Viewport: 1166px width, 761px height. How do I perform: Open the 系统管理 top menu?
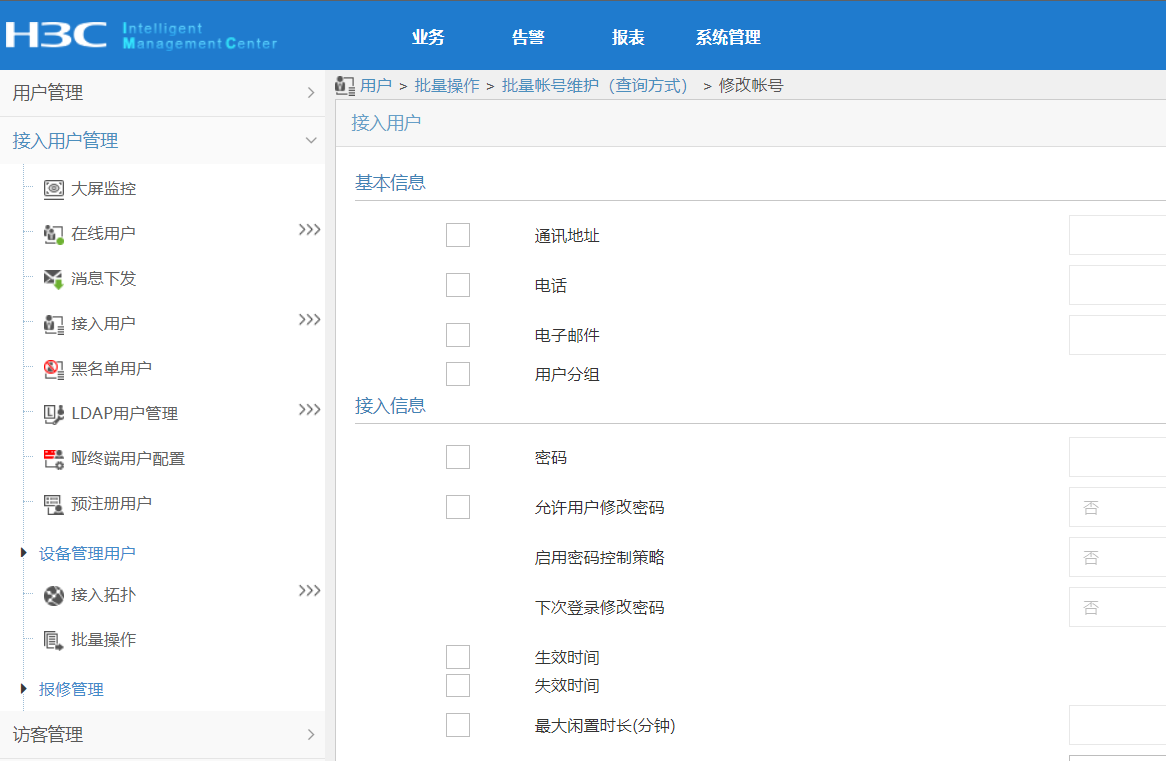point(728,38)
